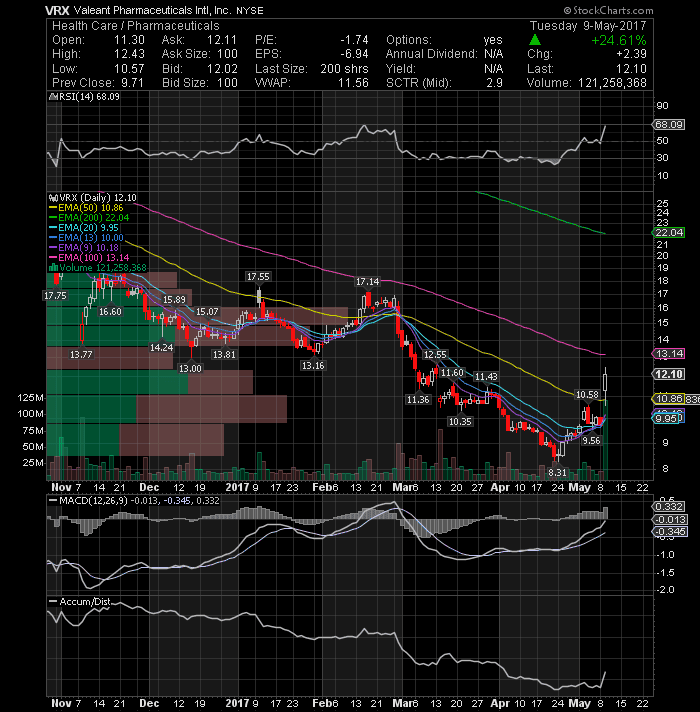Click the Valeant Pharmaceuticals Intl, Inc. company name

tap(153, 10)
